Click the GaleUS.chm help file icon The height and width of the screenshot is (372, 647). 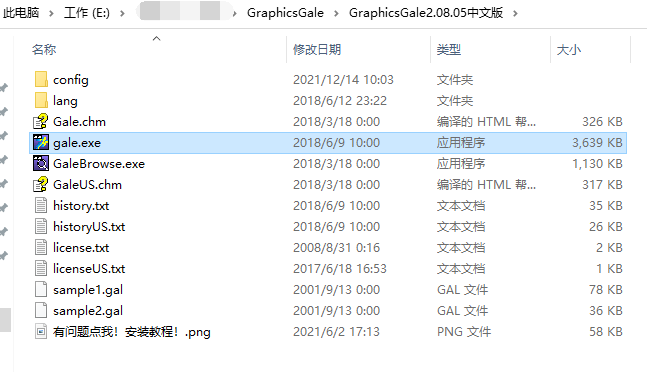point(41,185)
